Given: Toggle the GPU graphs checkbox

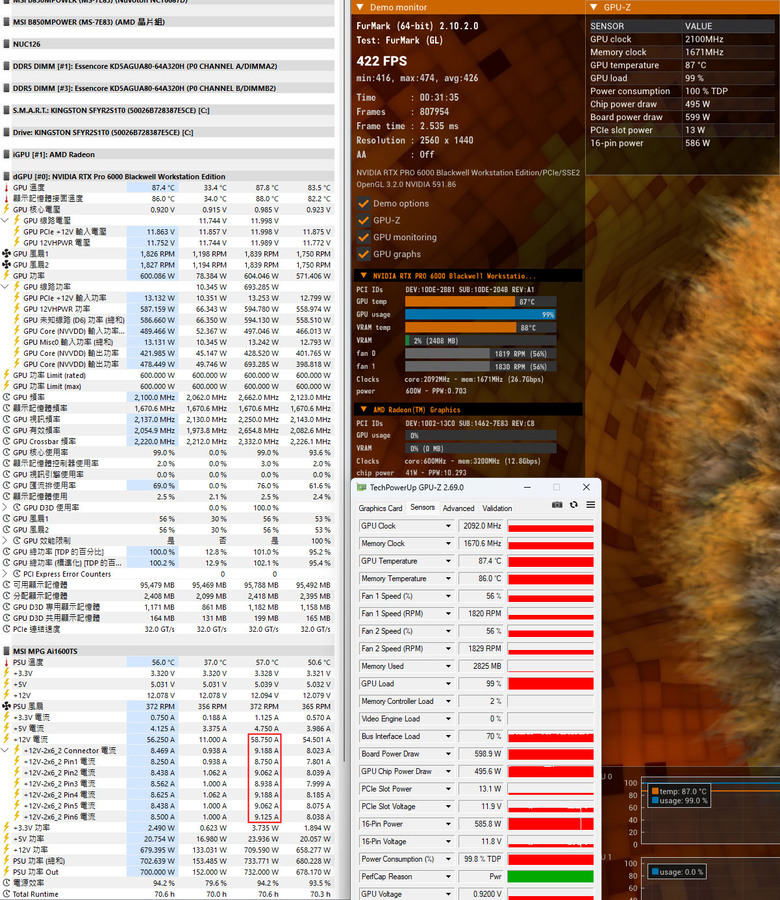Looking at the screenshot, I should 363,254.
